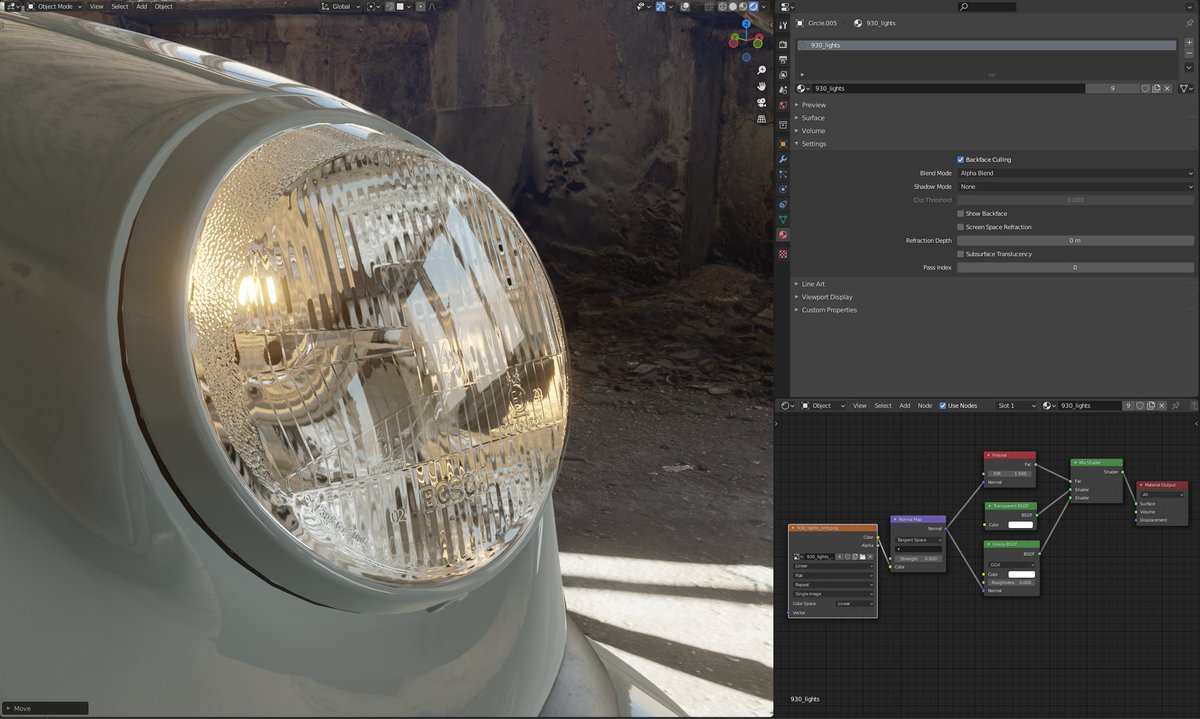Screen dimensions: 1200x719
Task: Unlink material in node editor header
Action: coord(1161,405)
